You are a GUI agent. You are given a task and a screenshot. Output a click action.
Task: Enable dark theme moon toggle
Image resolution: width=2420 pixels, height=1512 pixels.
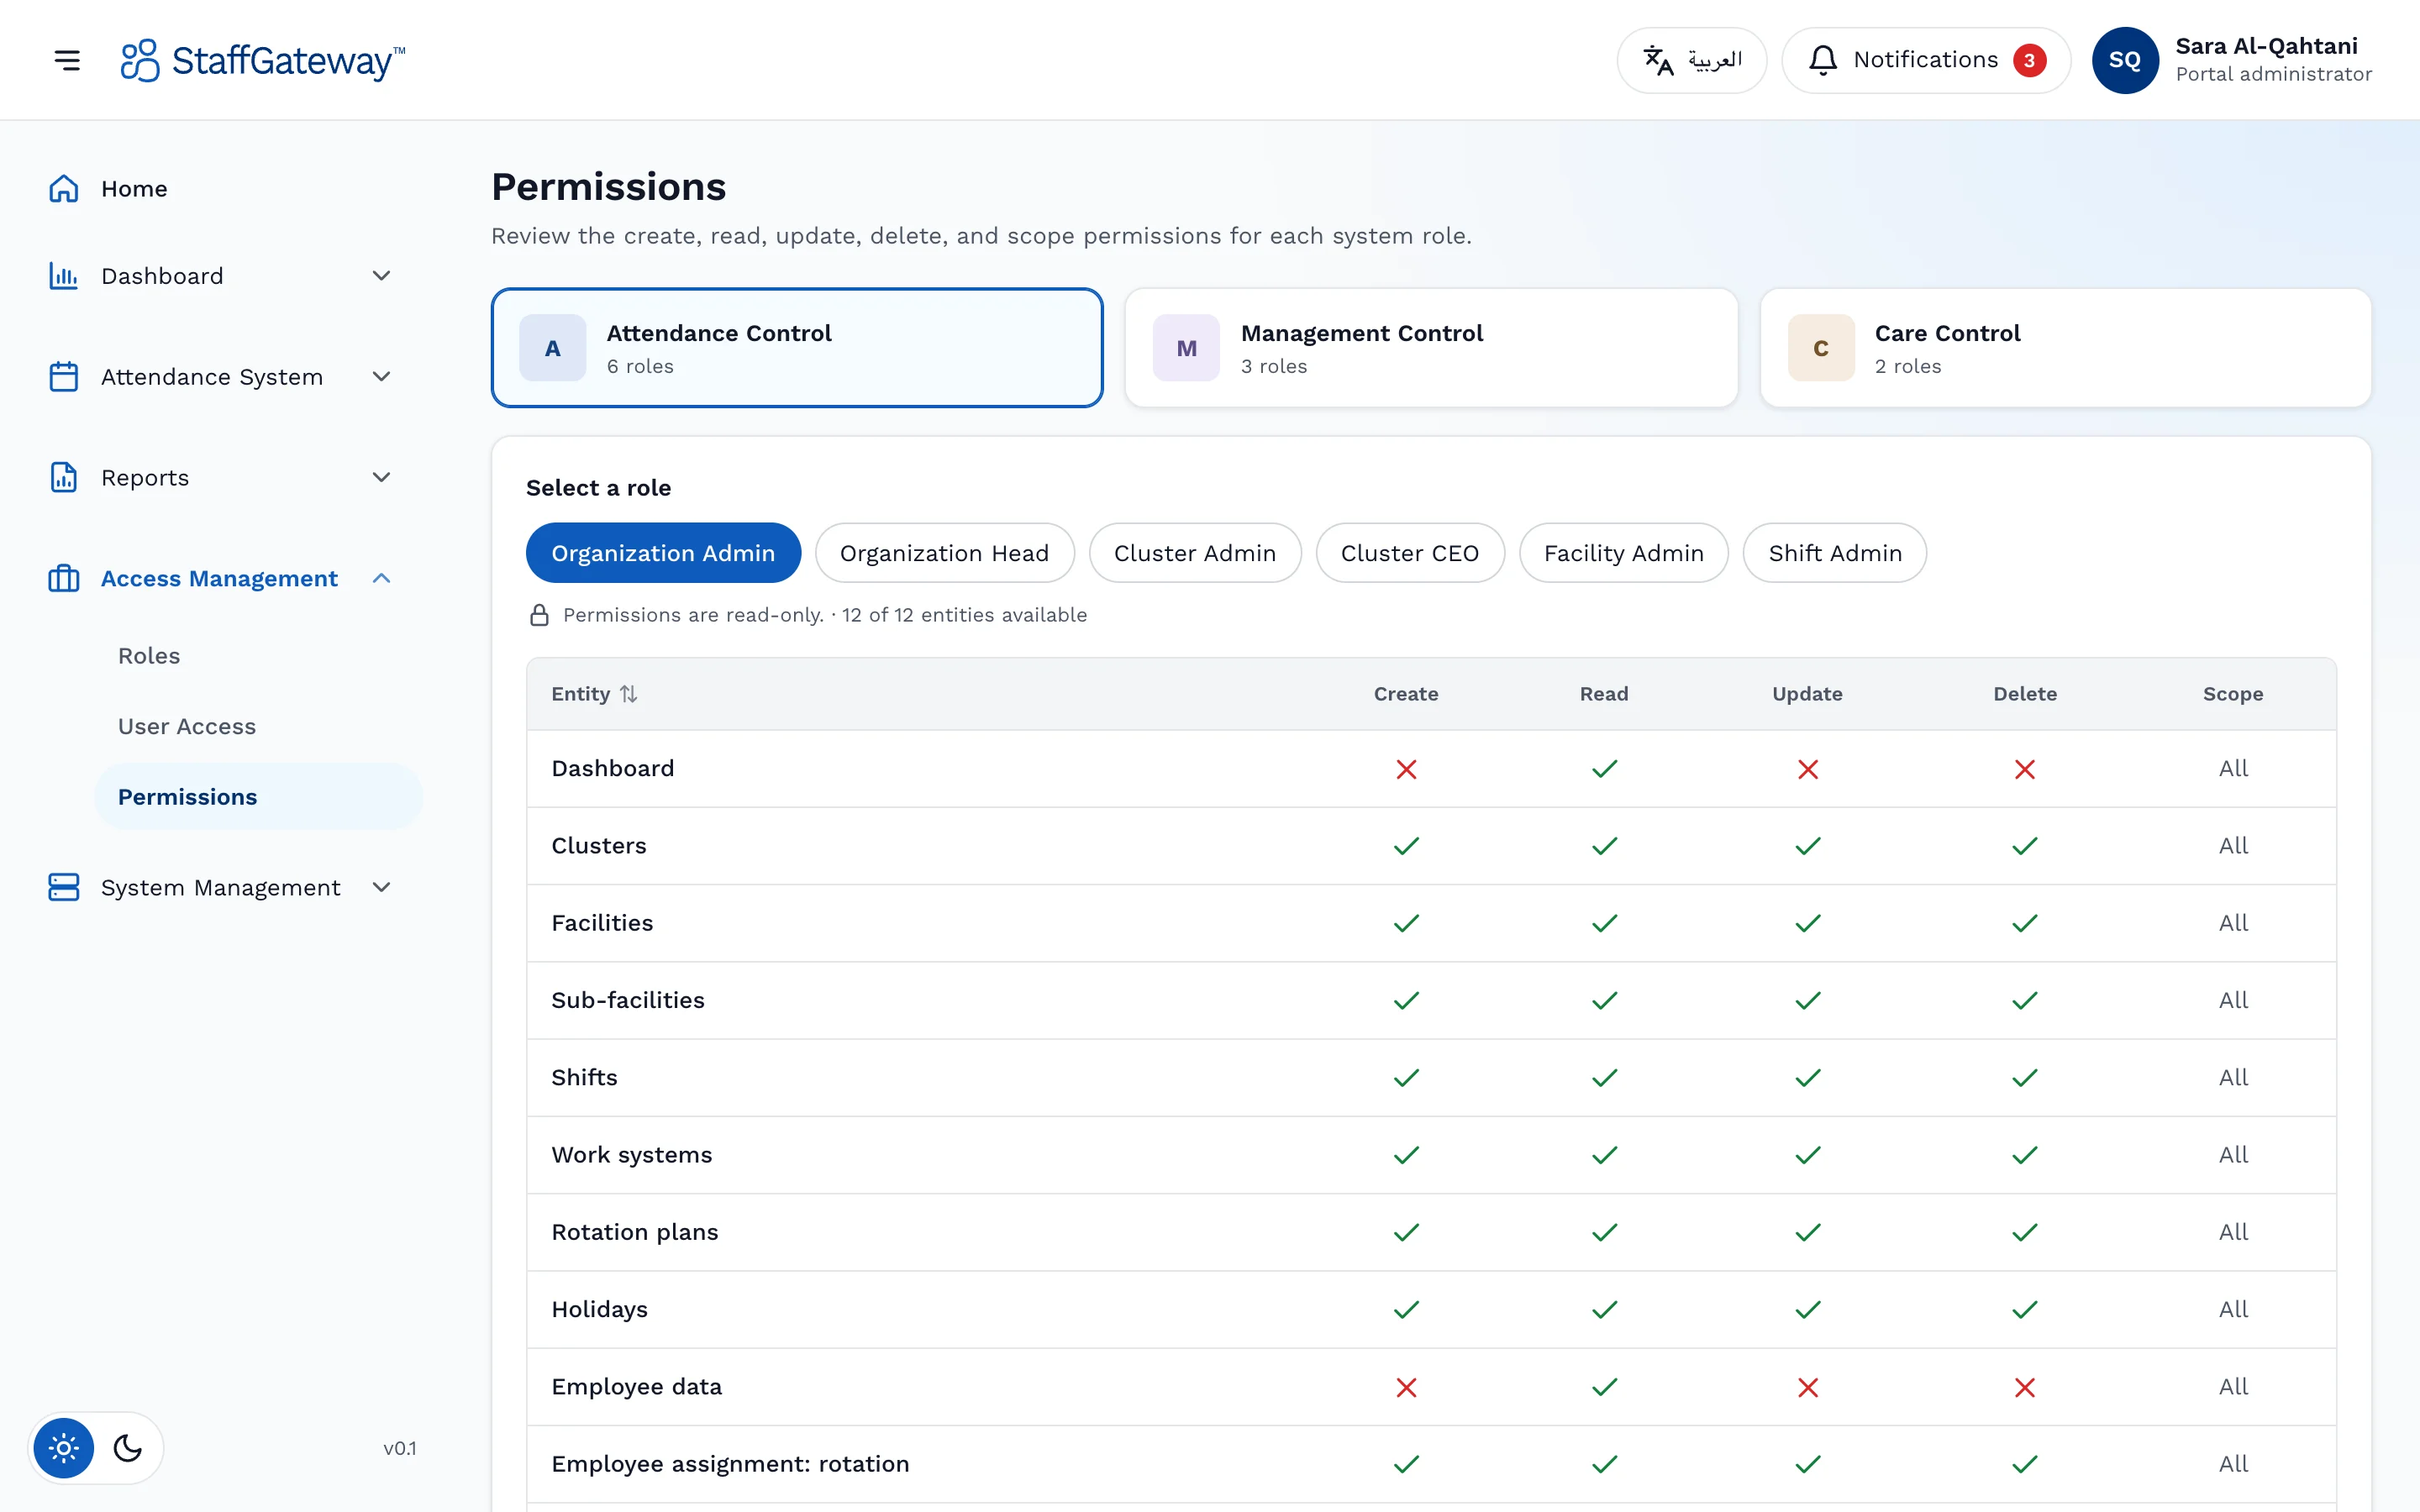[x=128, y=1448]
